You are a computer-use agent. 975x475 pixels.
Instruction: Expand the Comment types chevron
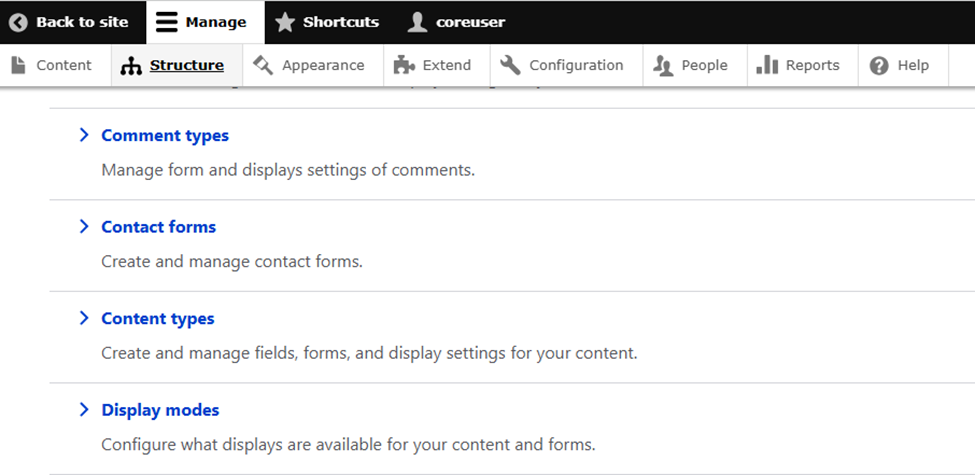pos(84,135)
